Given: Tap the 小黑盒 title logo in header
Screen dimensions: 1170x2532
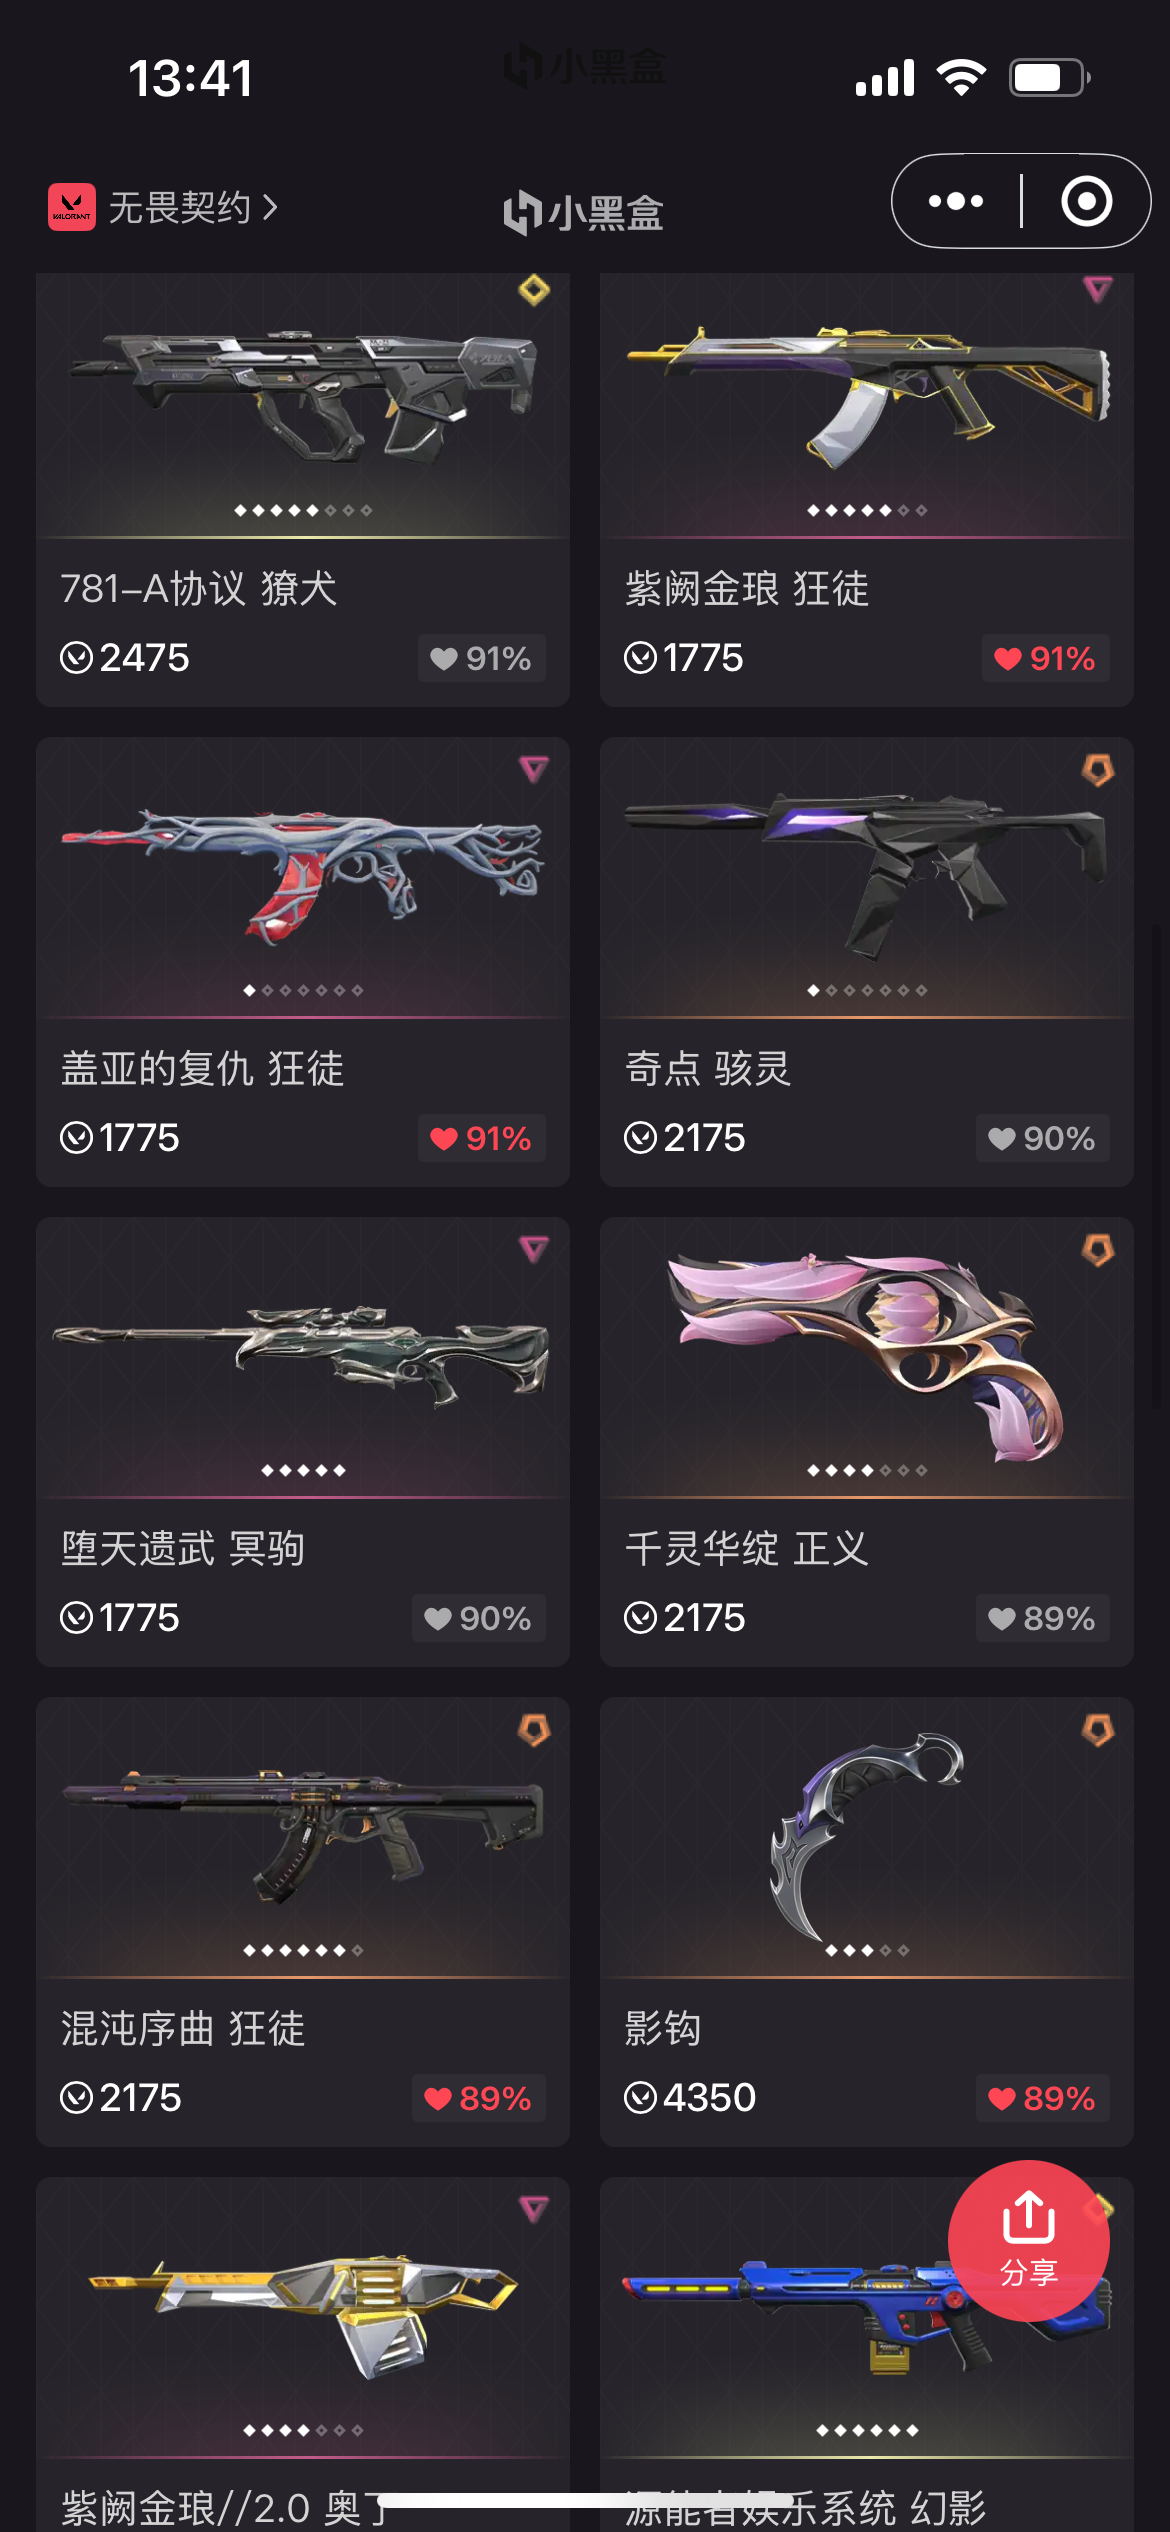Looking at the screenshot, I should click(x=584, y=212).
